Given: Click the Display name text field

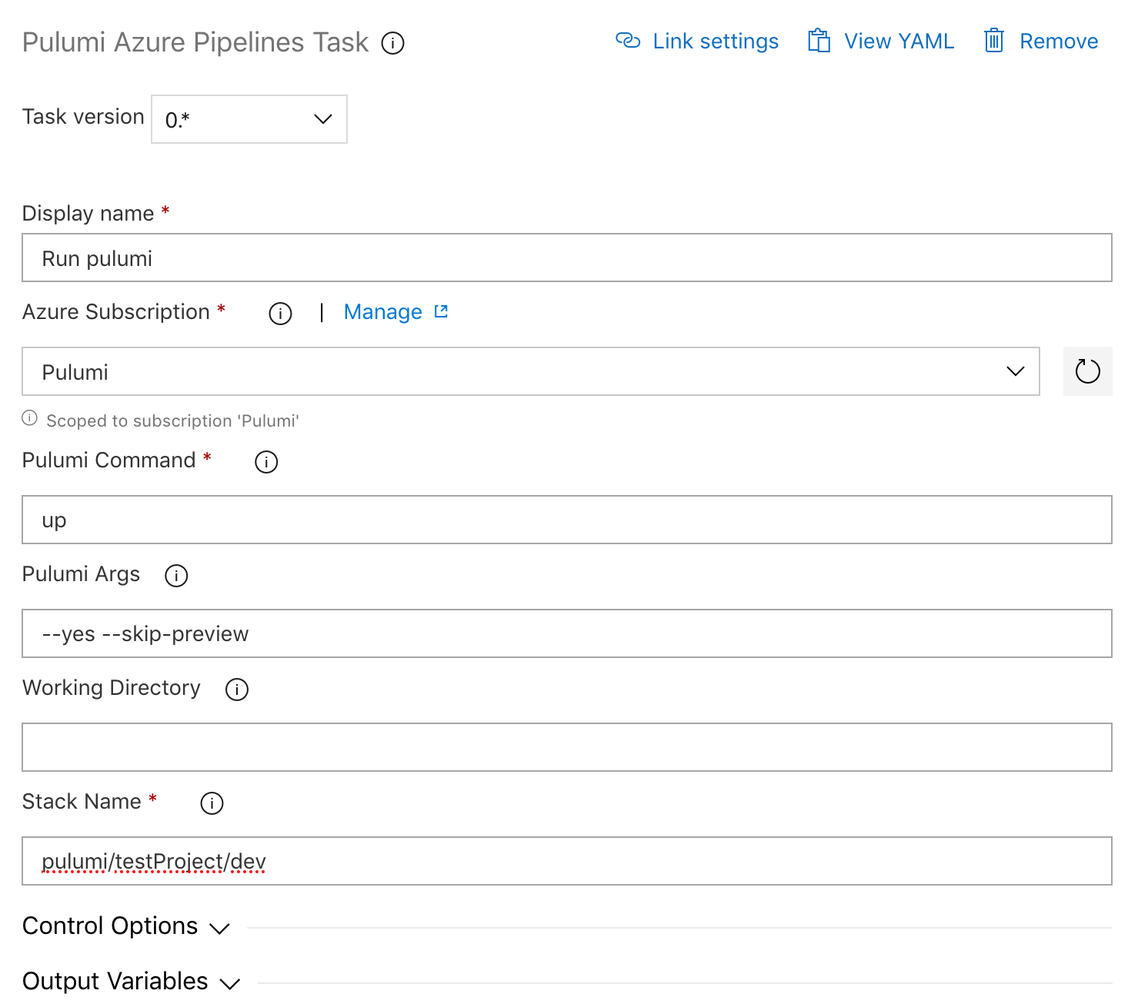Looking at the screenshot, I should (566, 258).
